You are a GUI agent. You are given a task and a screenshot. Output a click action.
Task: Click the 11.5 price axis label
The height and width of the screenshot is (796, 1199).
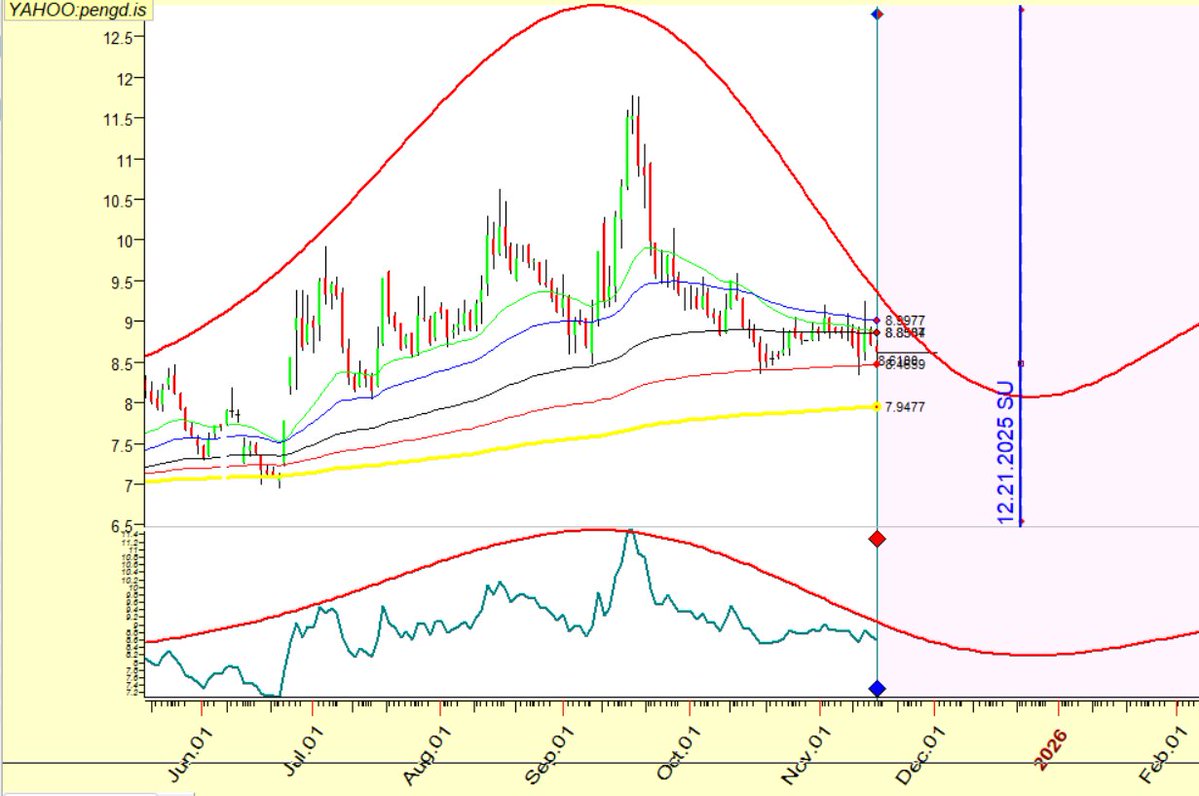119,119
